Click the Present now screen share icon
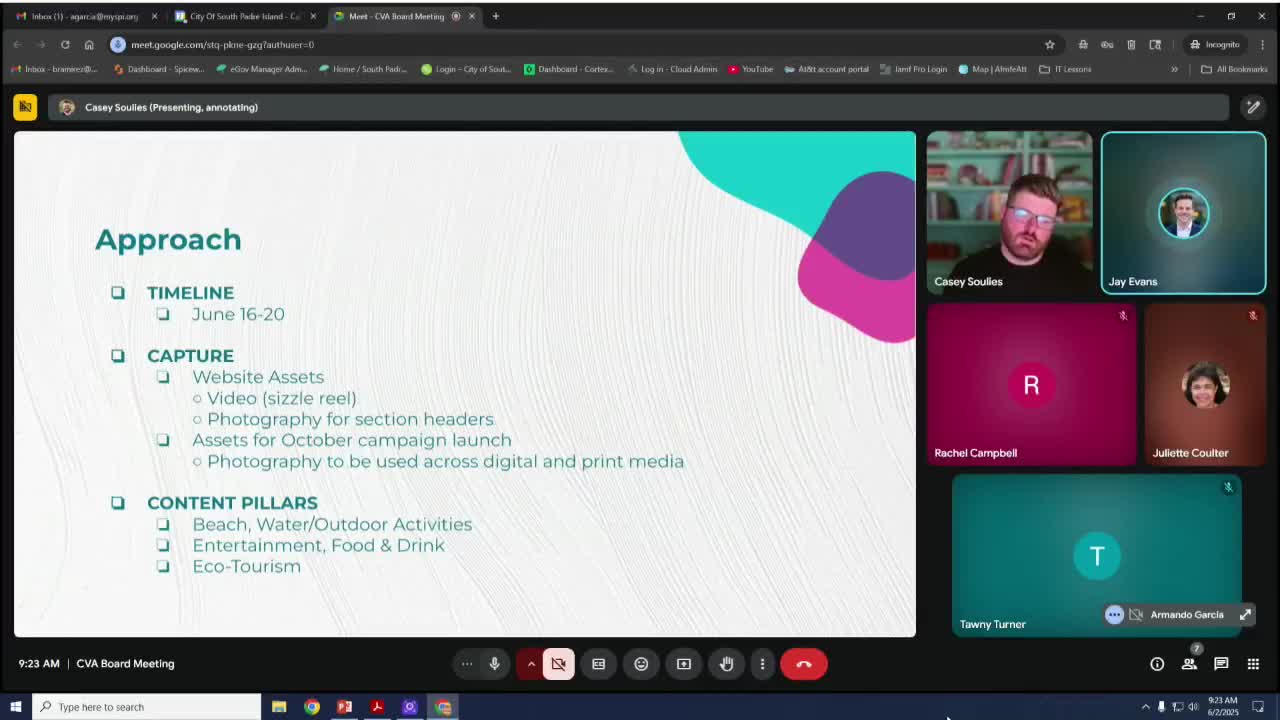1280x720 pixels. 684,664
